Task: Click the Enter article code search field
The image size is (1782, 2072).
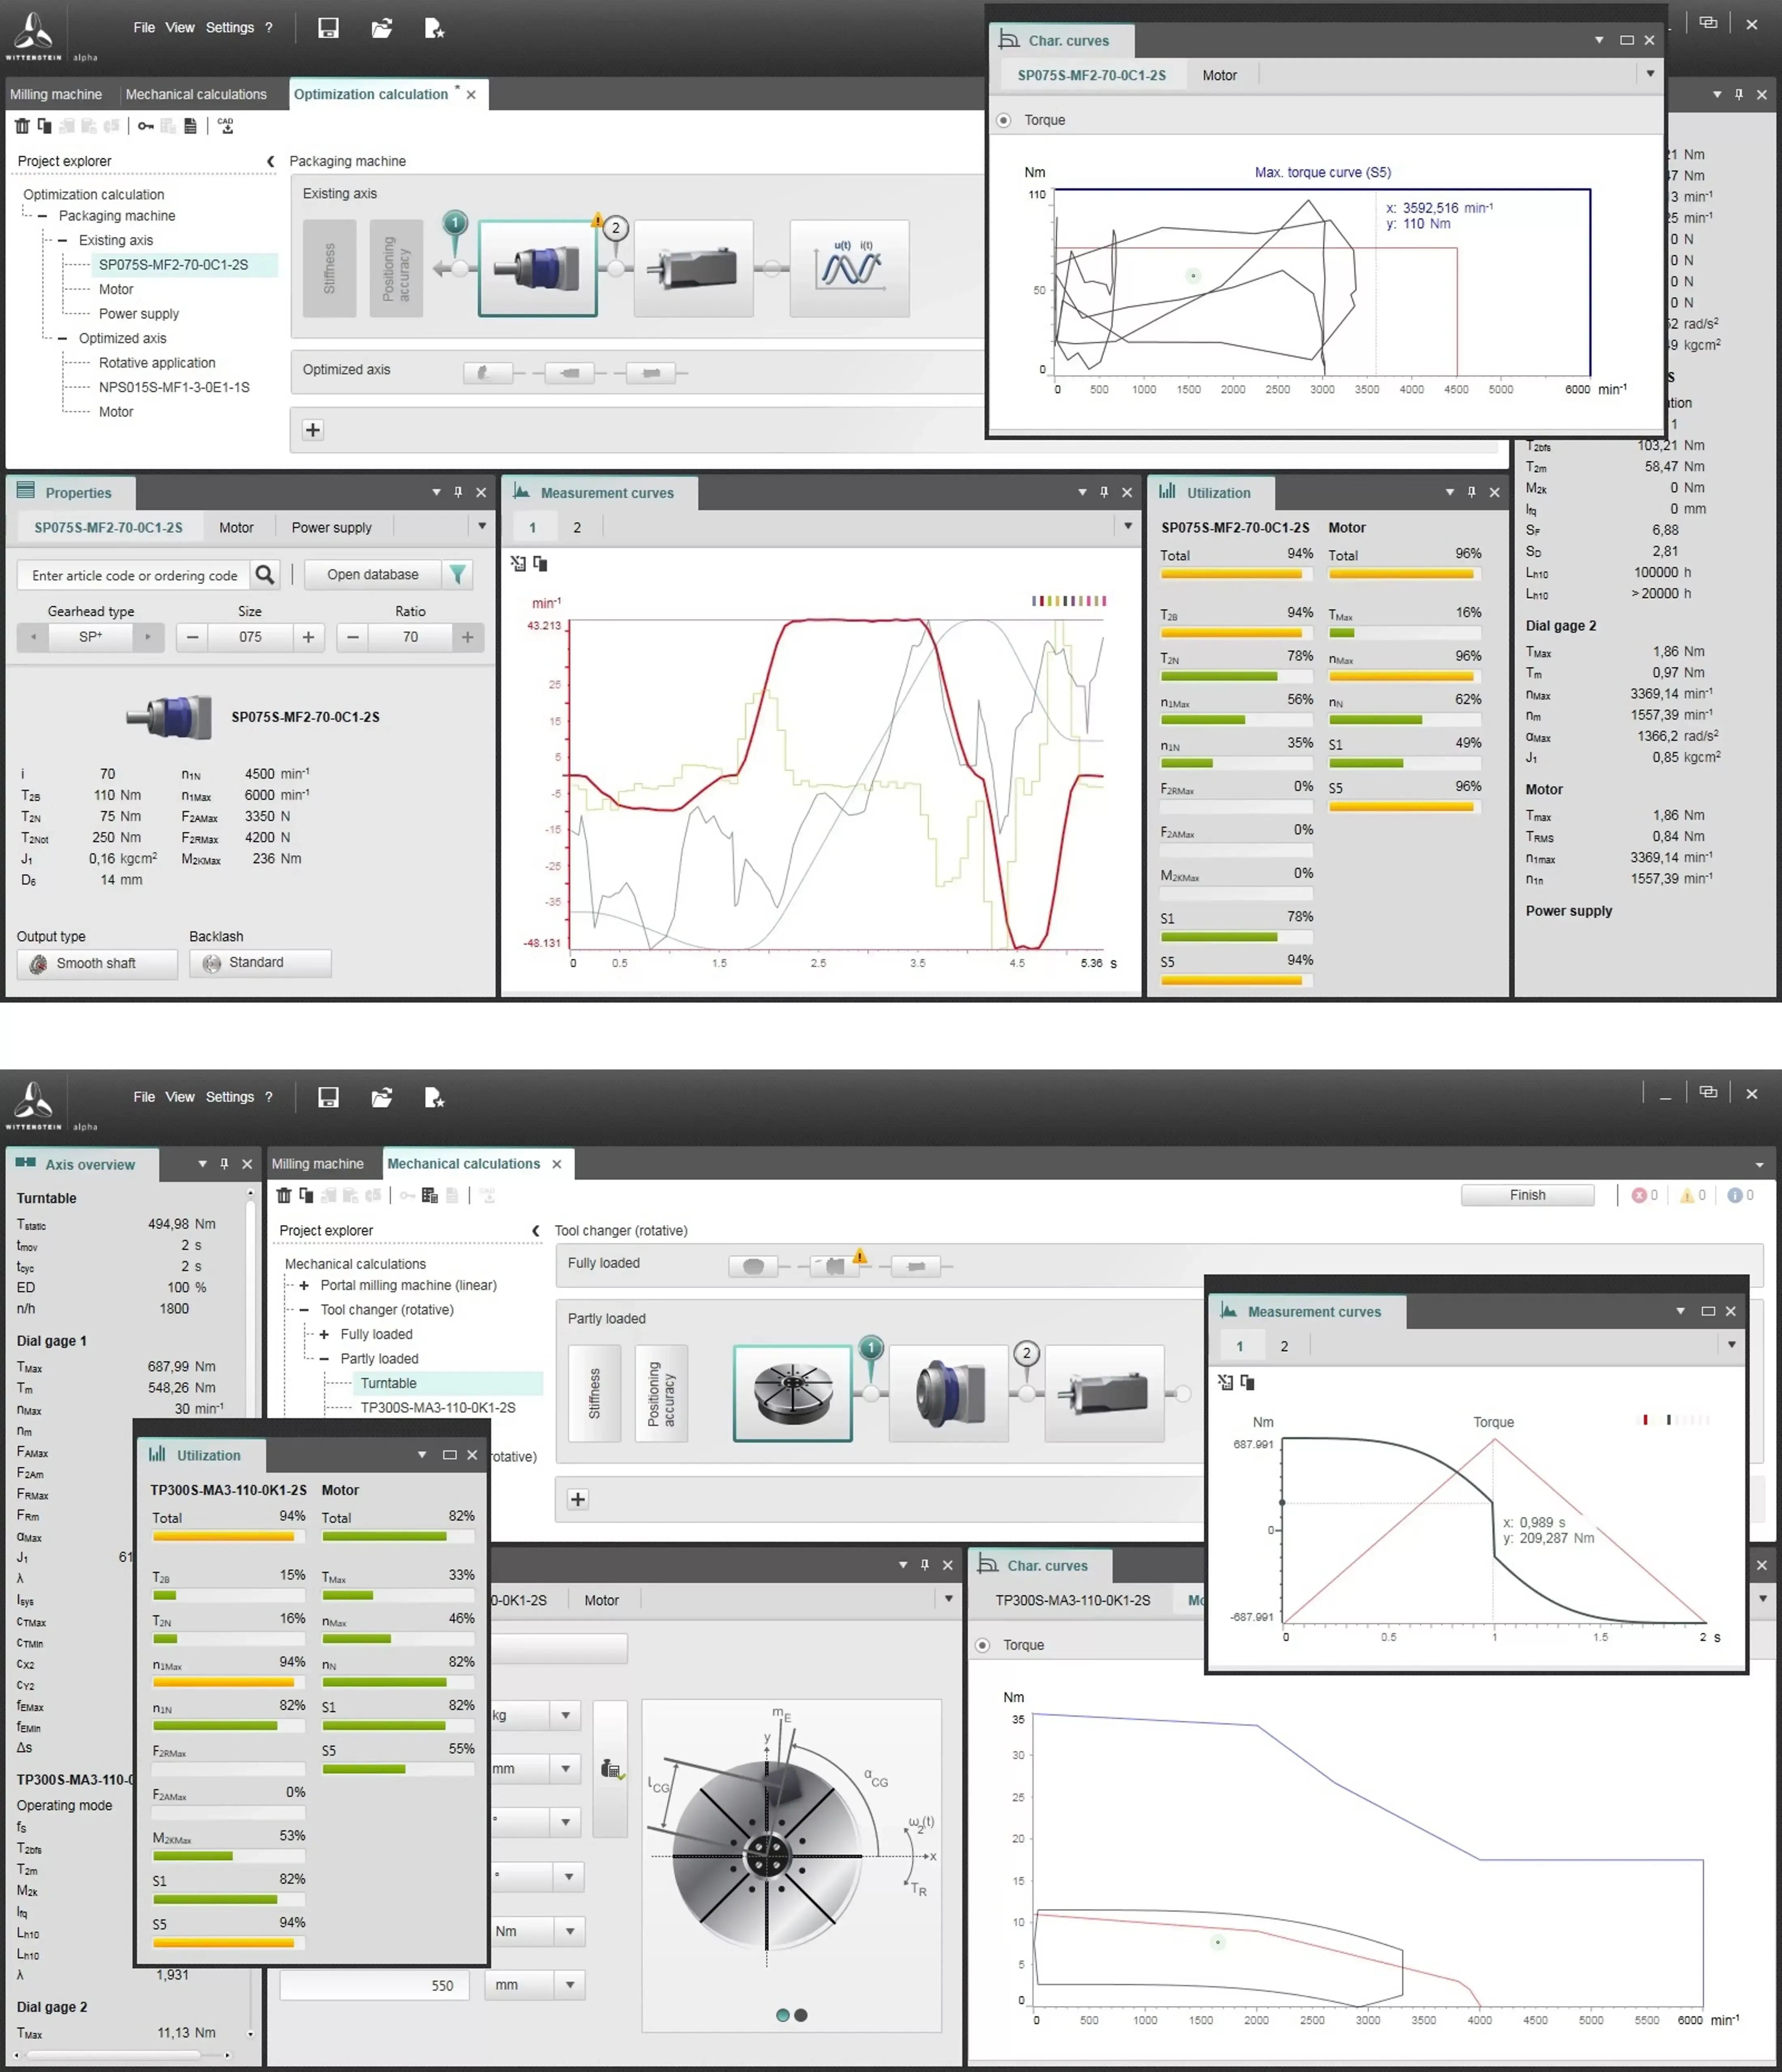Action: pos(134,575)
